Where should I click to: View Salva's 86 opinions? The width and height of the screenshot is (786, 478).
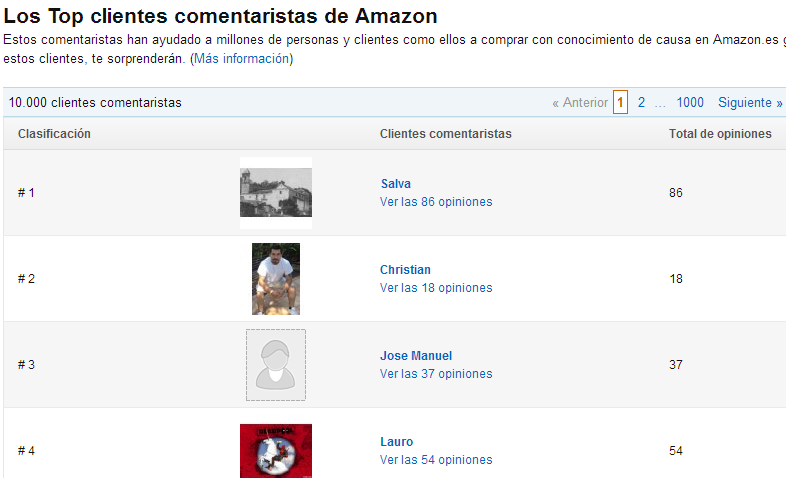tap(436, 202)
